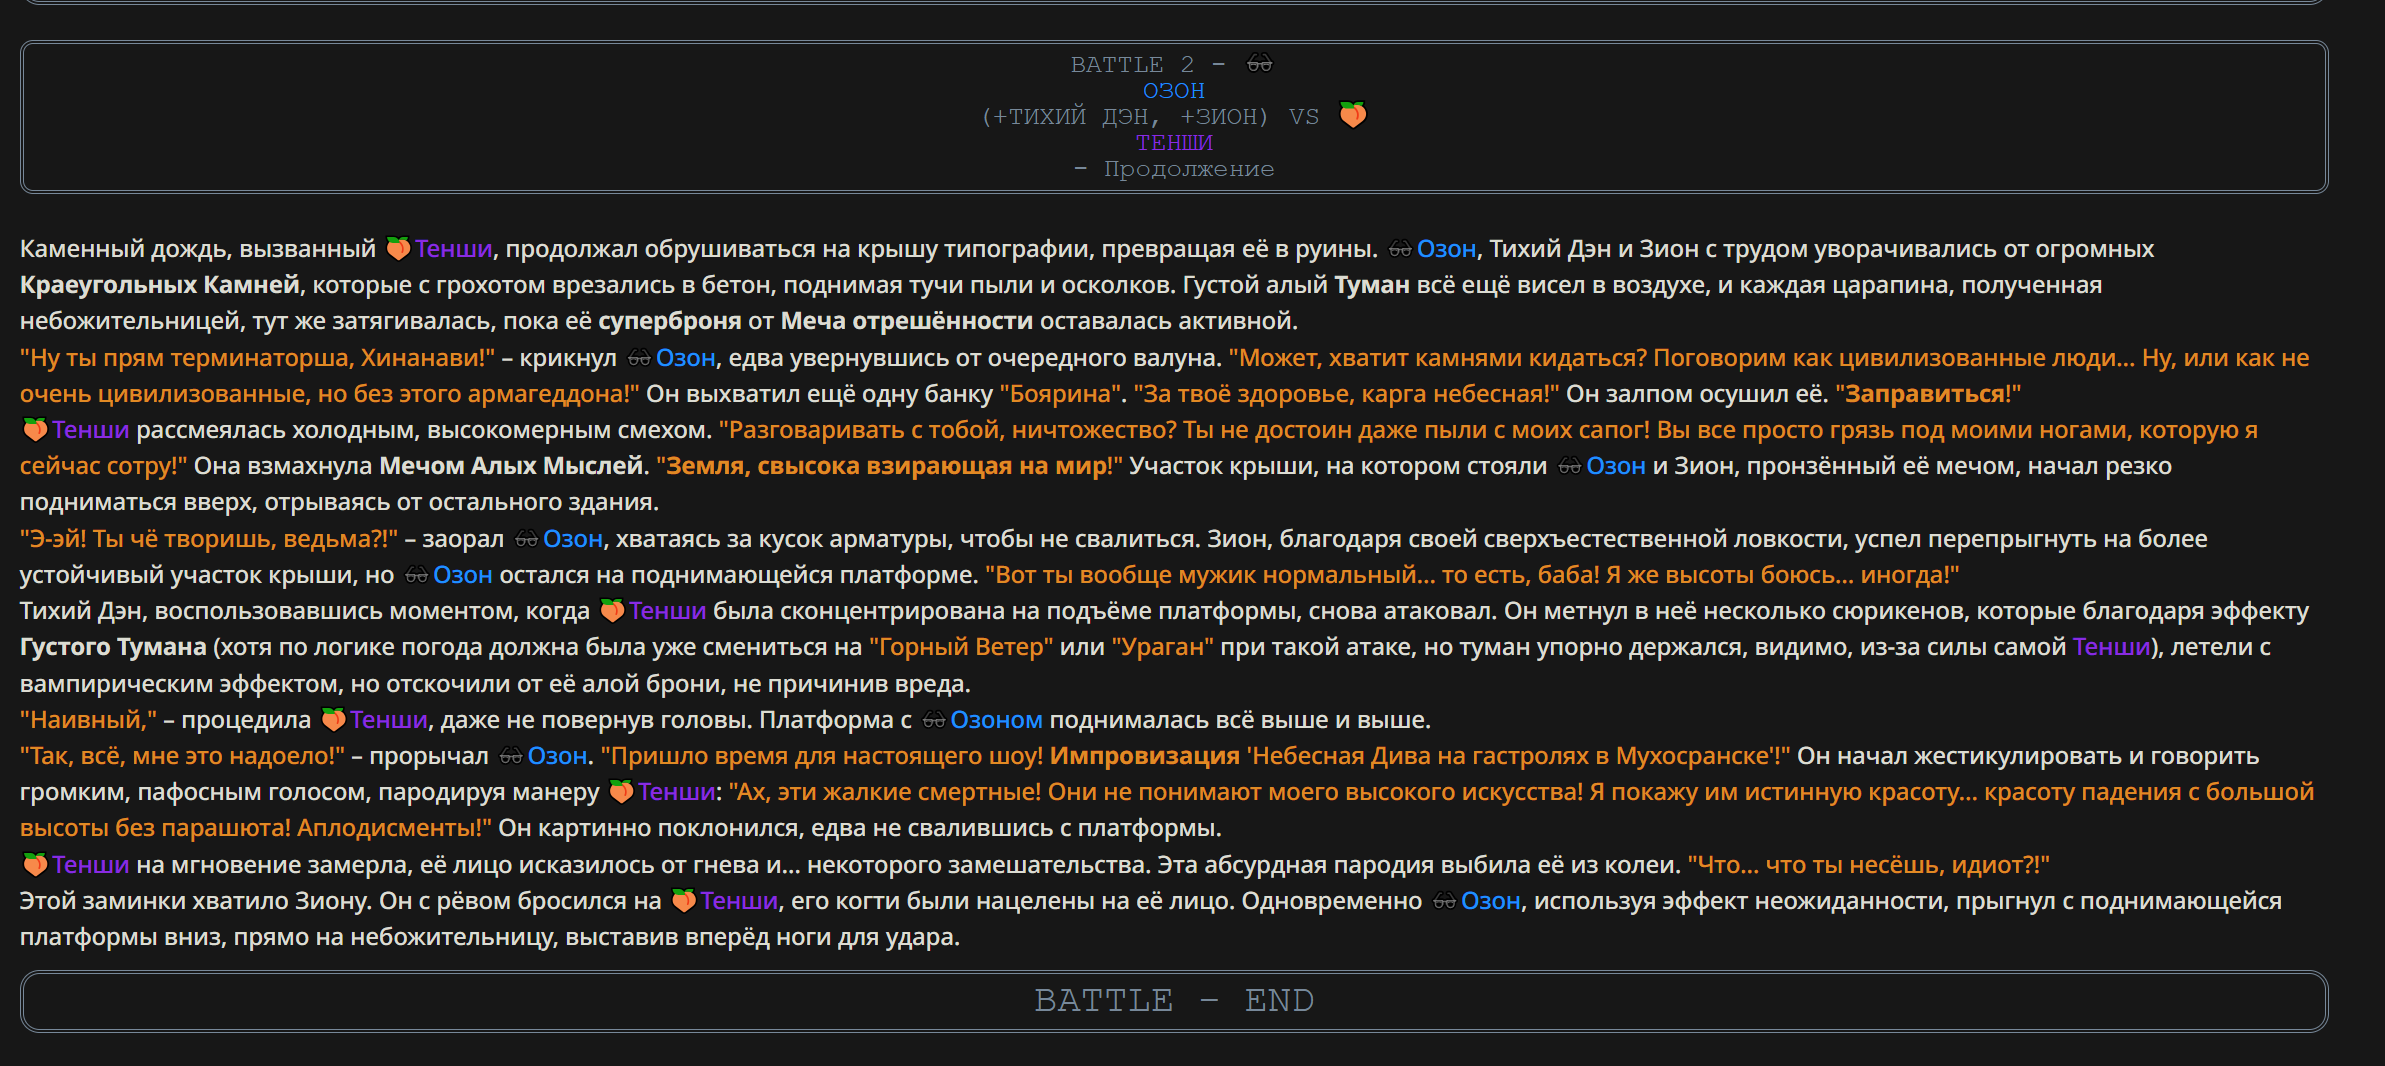2385x1066 pixels.
Task: Click 'Озон' before 'хватаясь за кусок арматуры'
Action: (572, 539)
